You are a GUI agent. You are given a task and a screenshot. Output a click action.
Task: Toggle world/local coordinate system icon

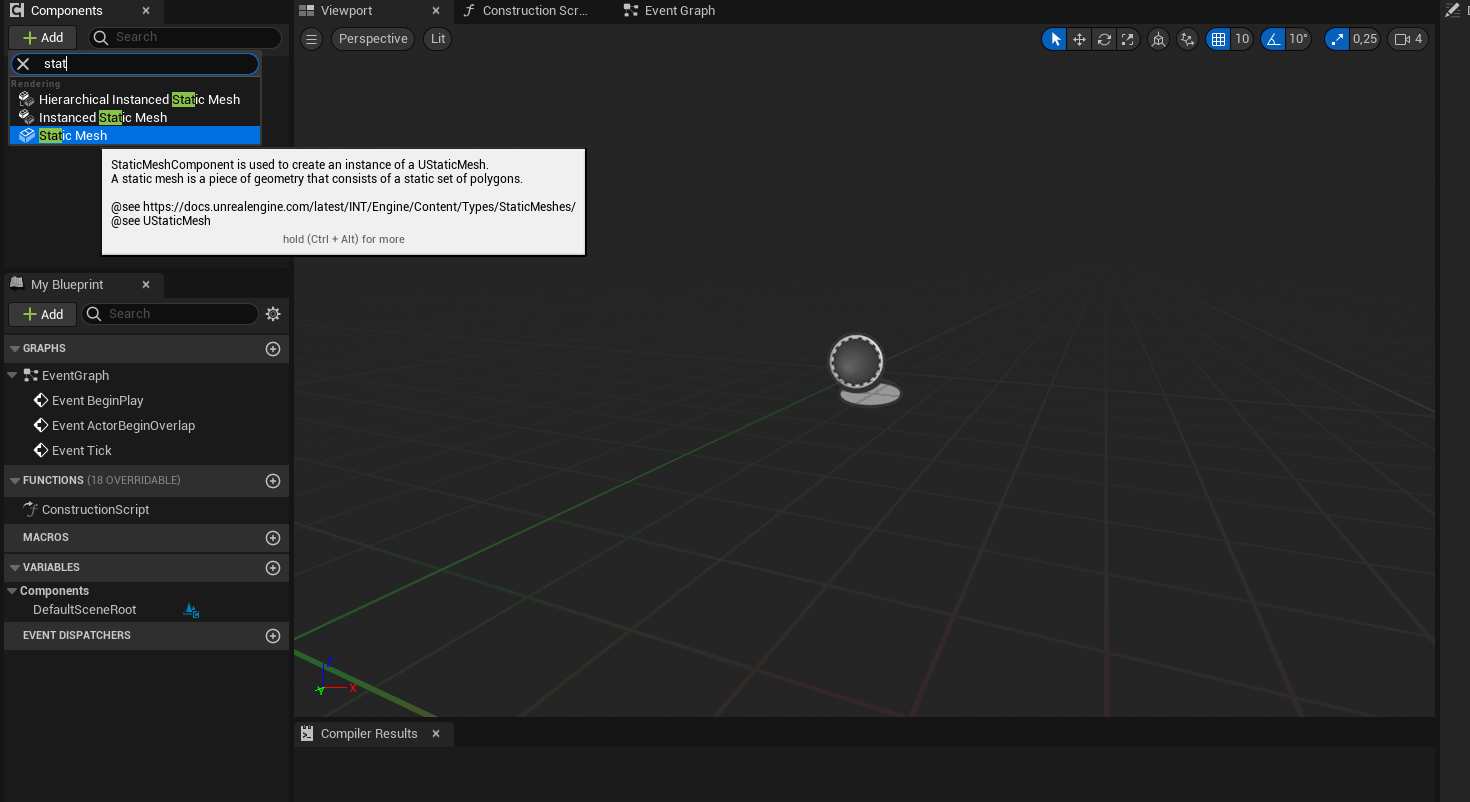pos(1158,39)
